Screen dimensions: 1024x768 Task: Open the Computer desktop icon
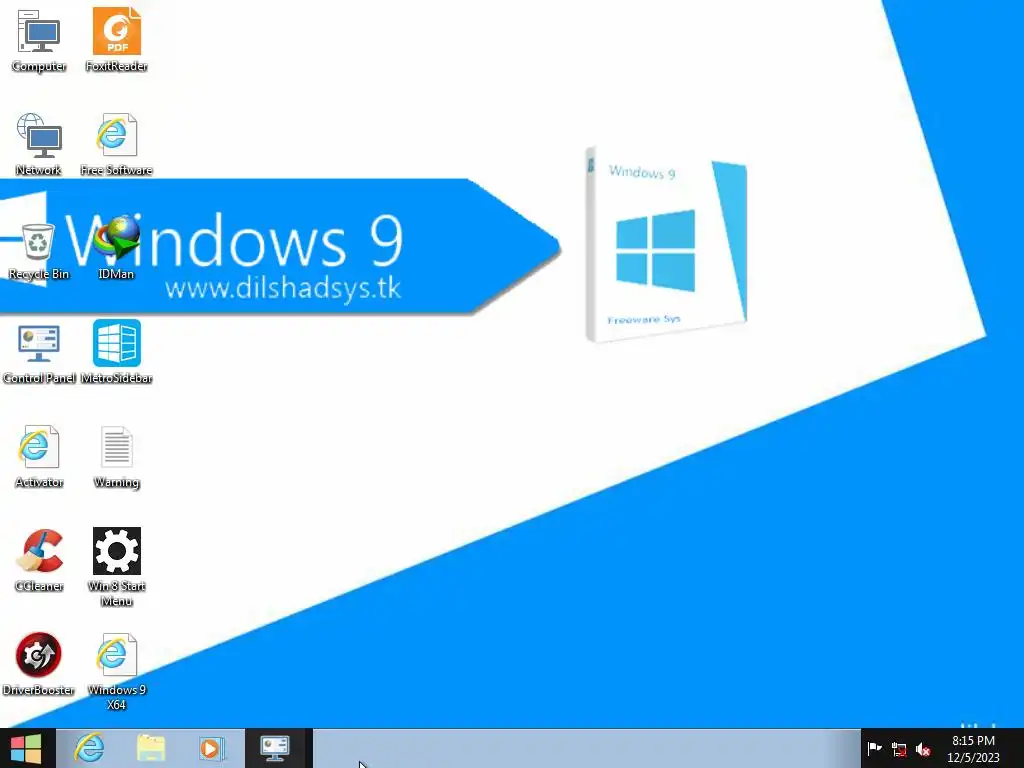pos(39,40)
